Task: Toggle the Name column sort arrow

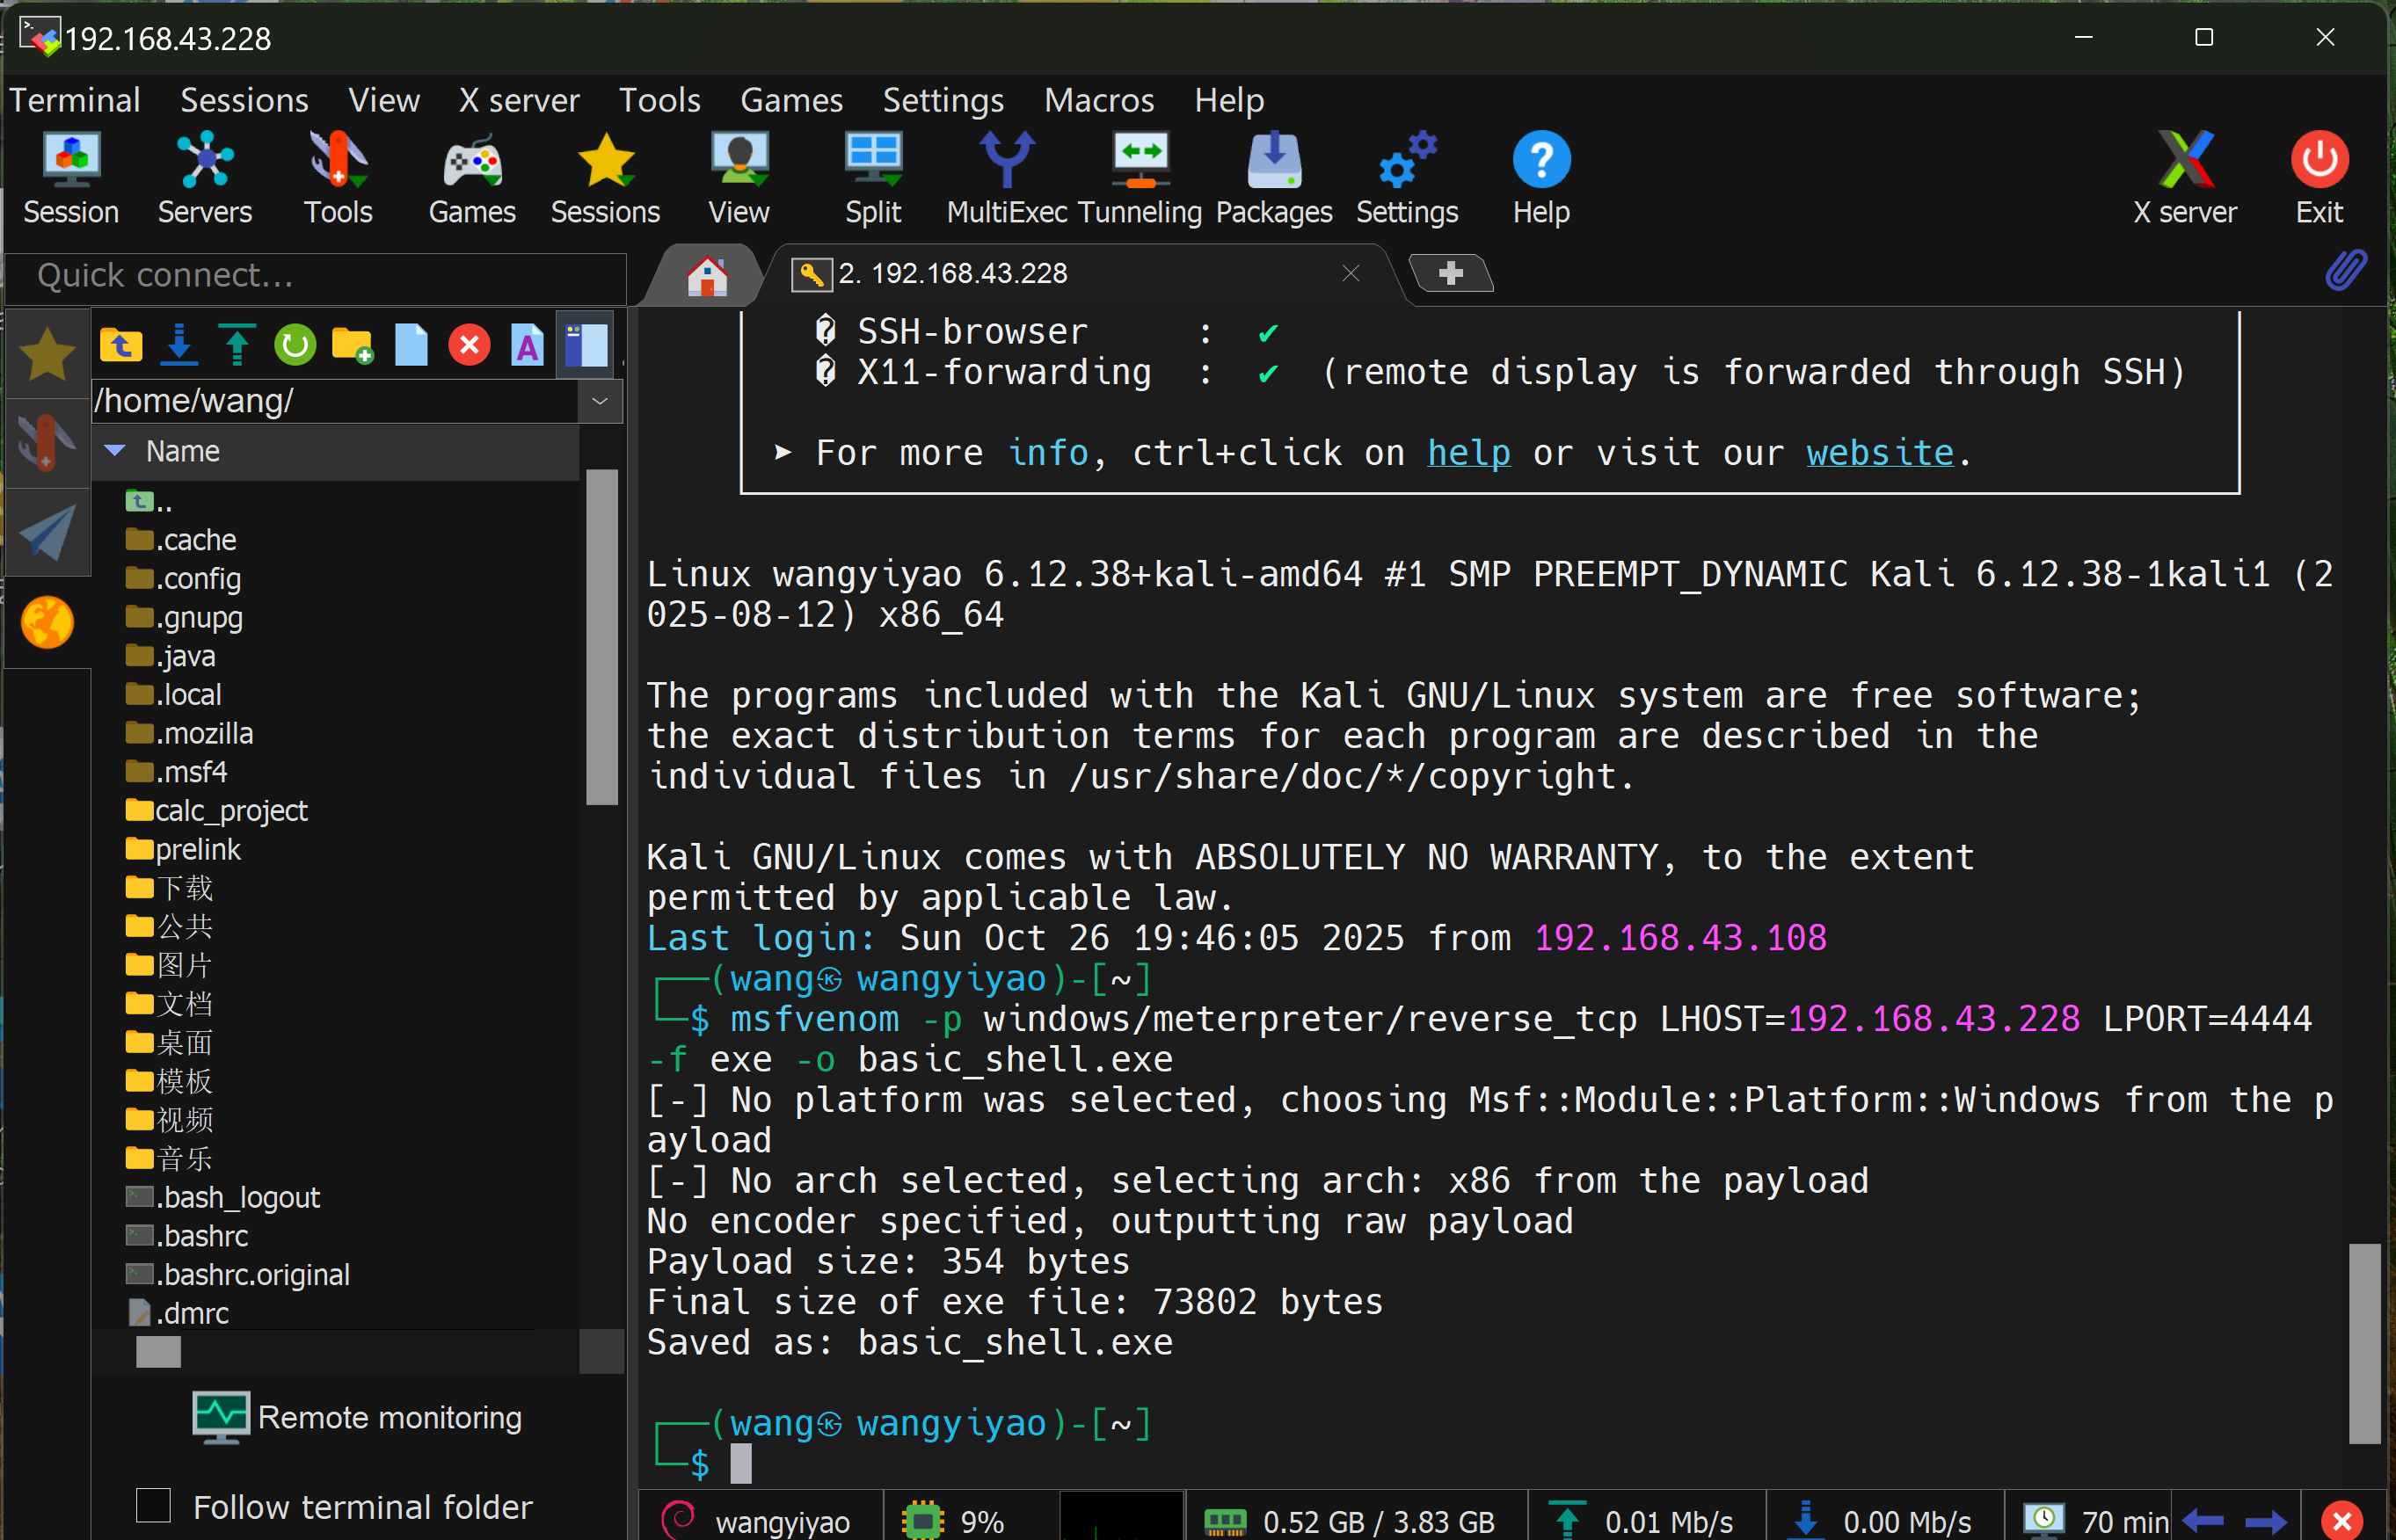Action: (115, 451)
